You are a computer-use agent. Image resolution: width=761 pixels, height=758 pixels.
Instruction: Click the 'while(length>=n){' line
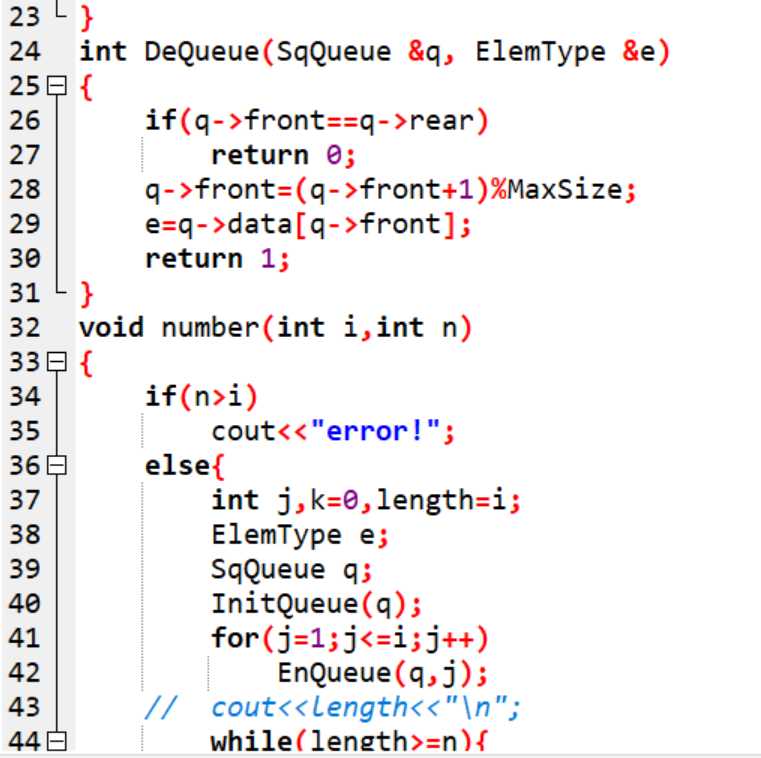coord(348,742)
